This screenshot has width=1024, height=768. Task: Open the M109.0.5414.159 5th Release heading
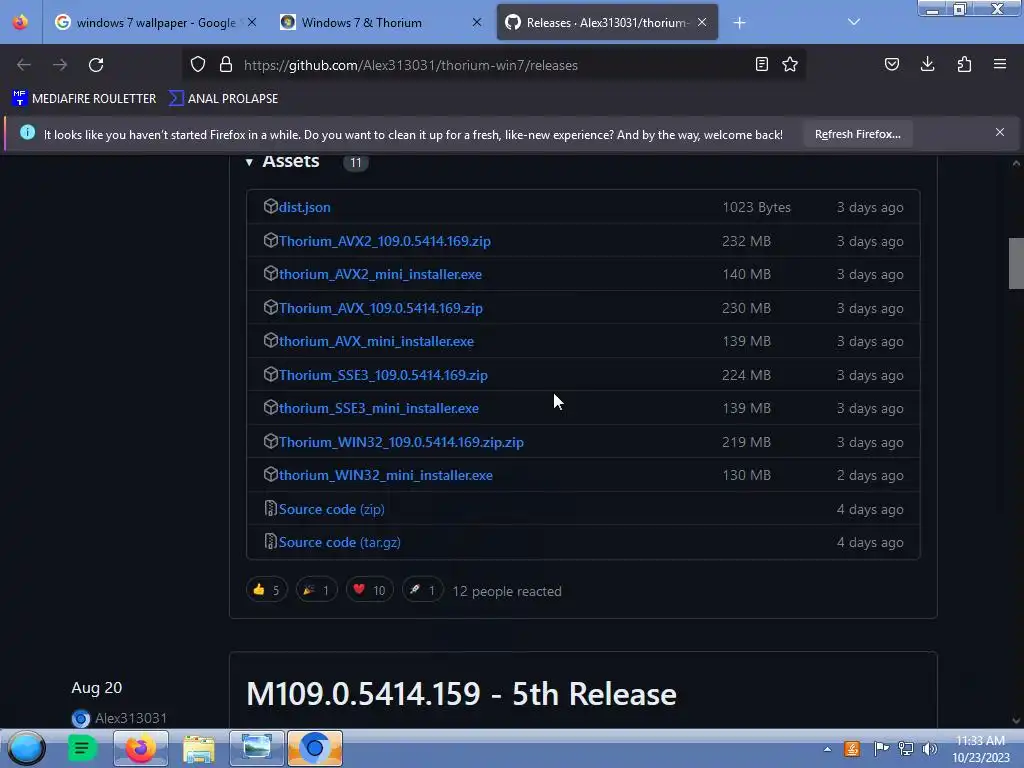pos(461,694)
